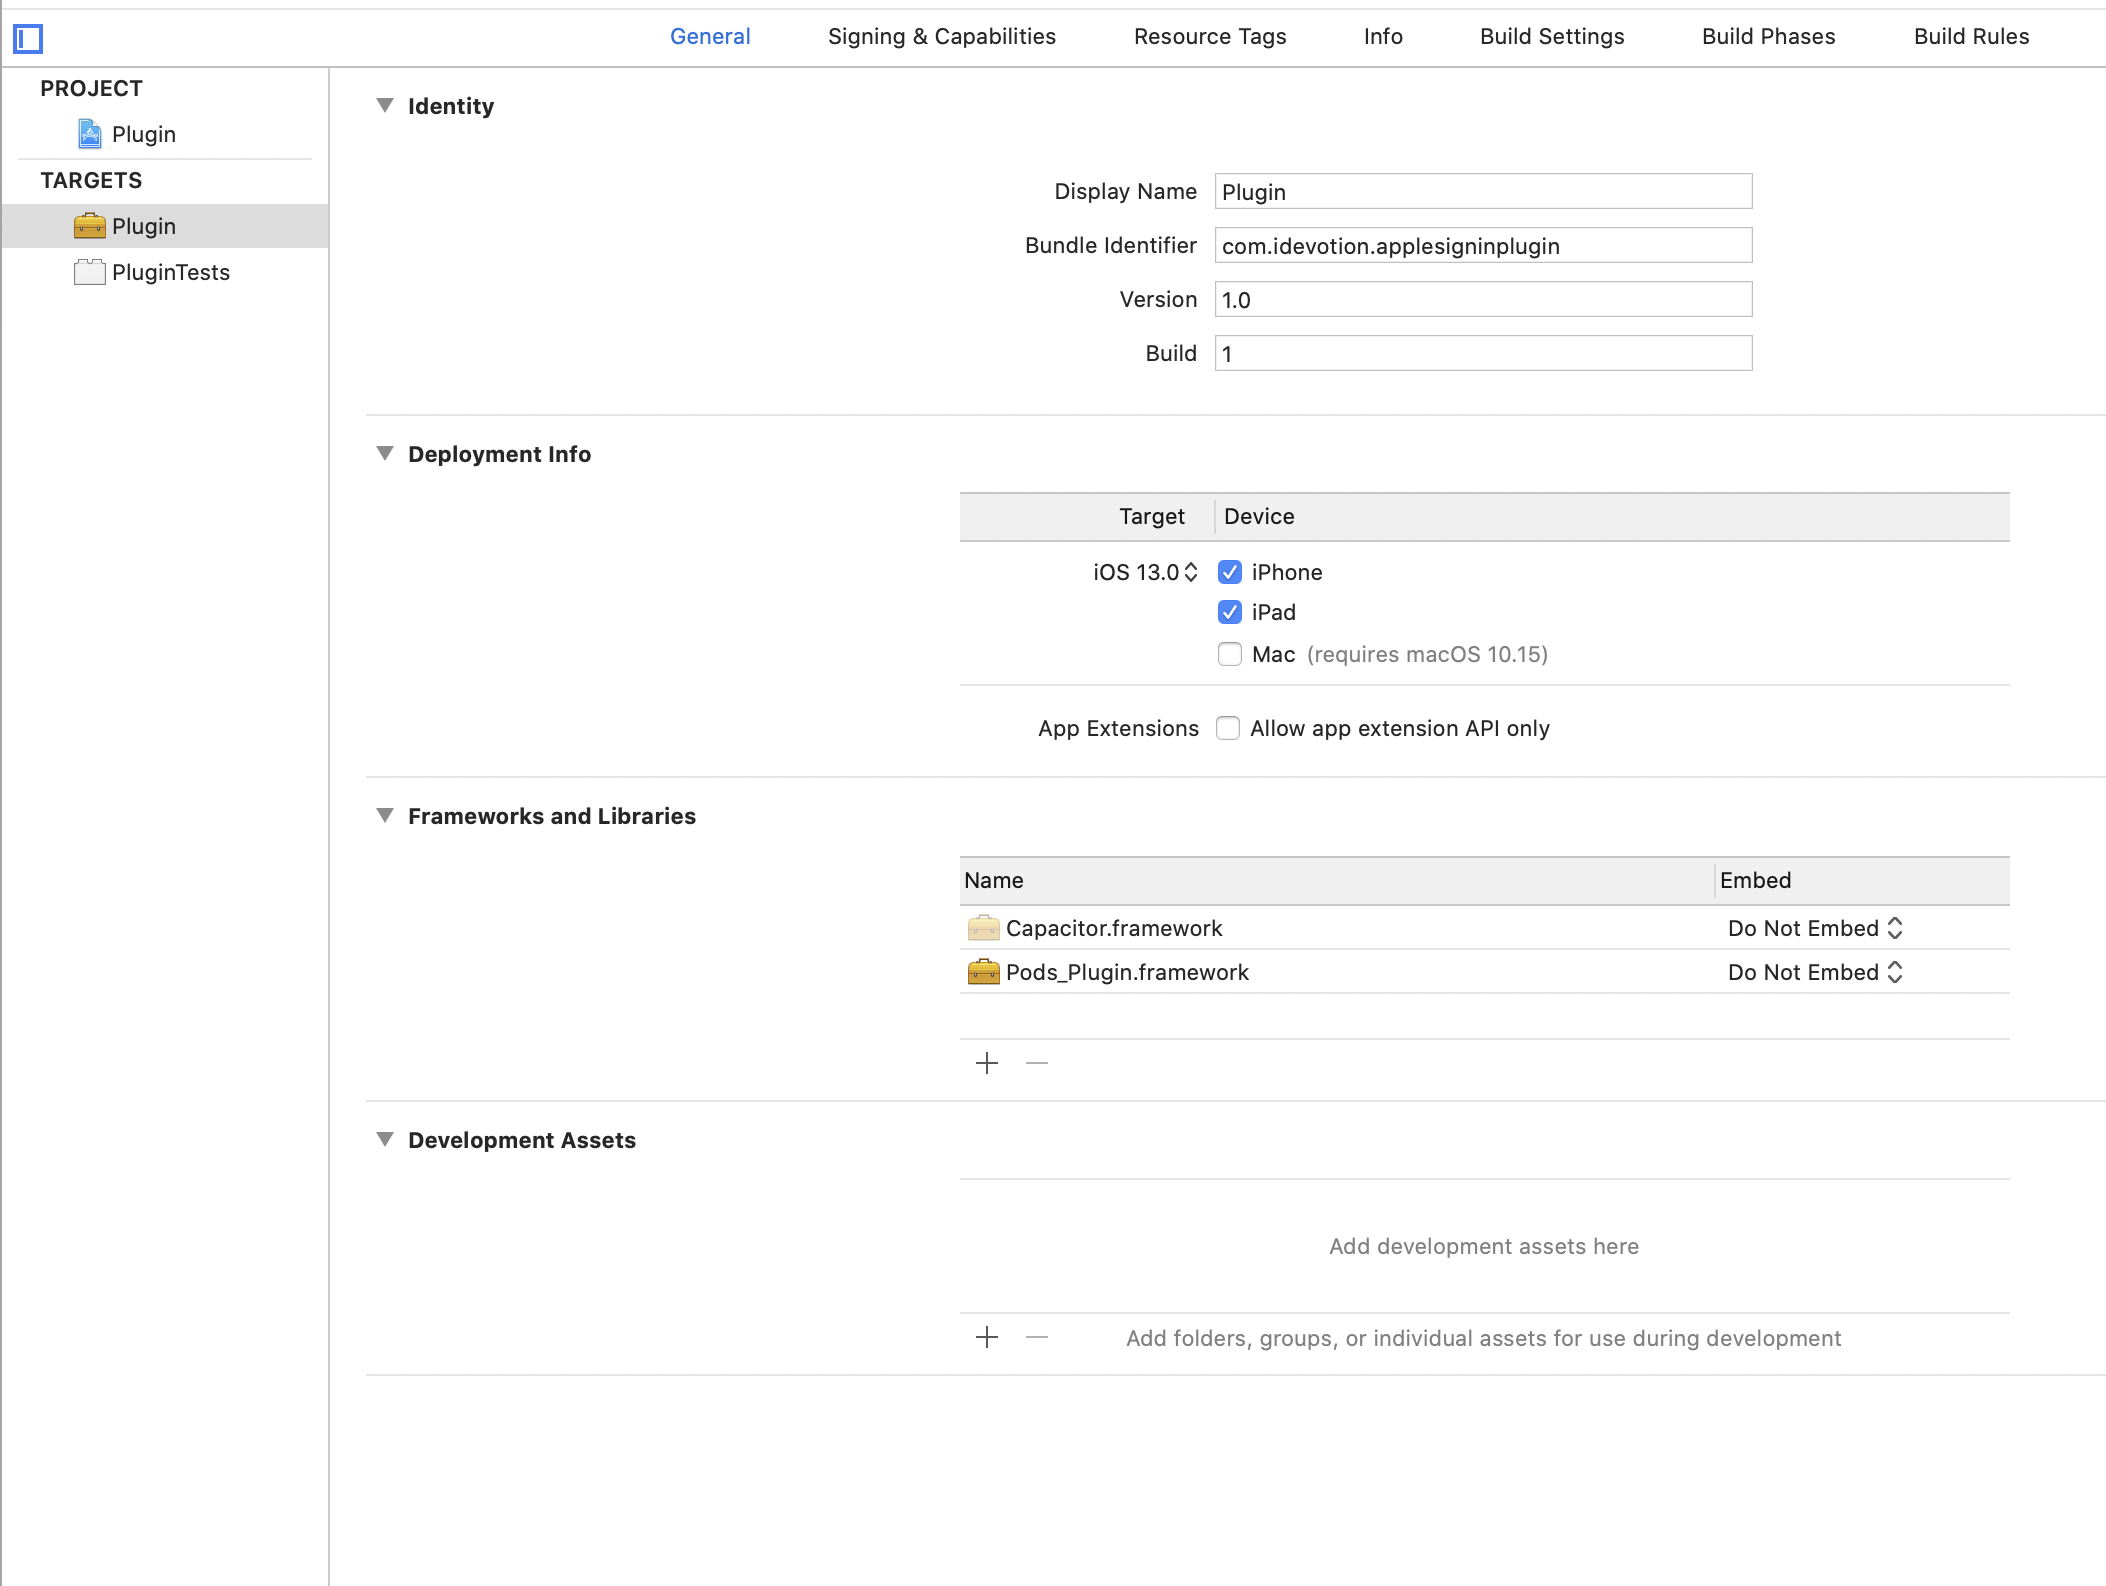
Task: Click the Development Assets heading
Action: point(522,1140)
